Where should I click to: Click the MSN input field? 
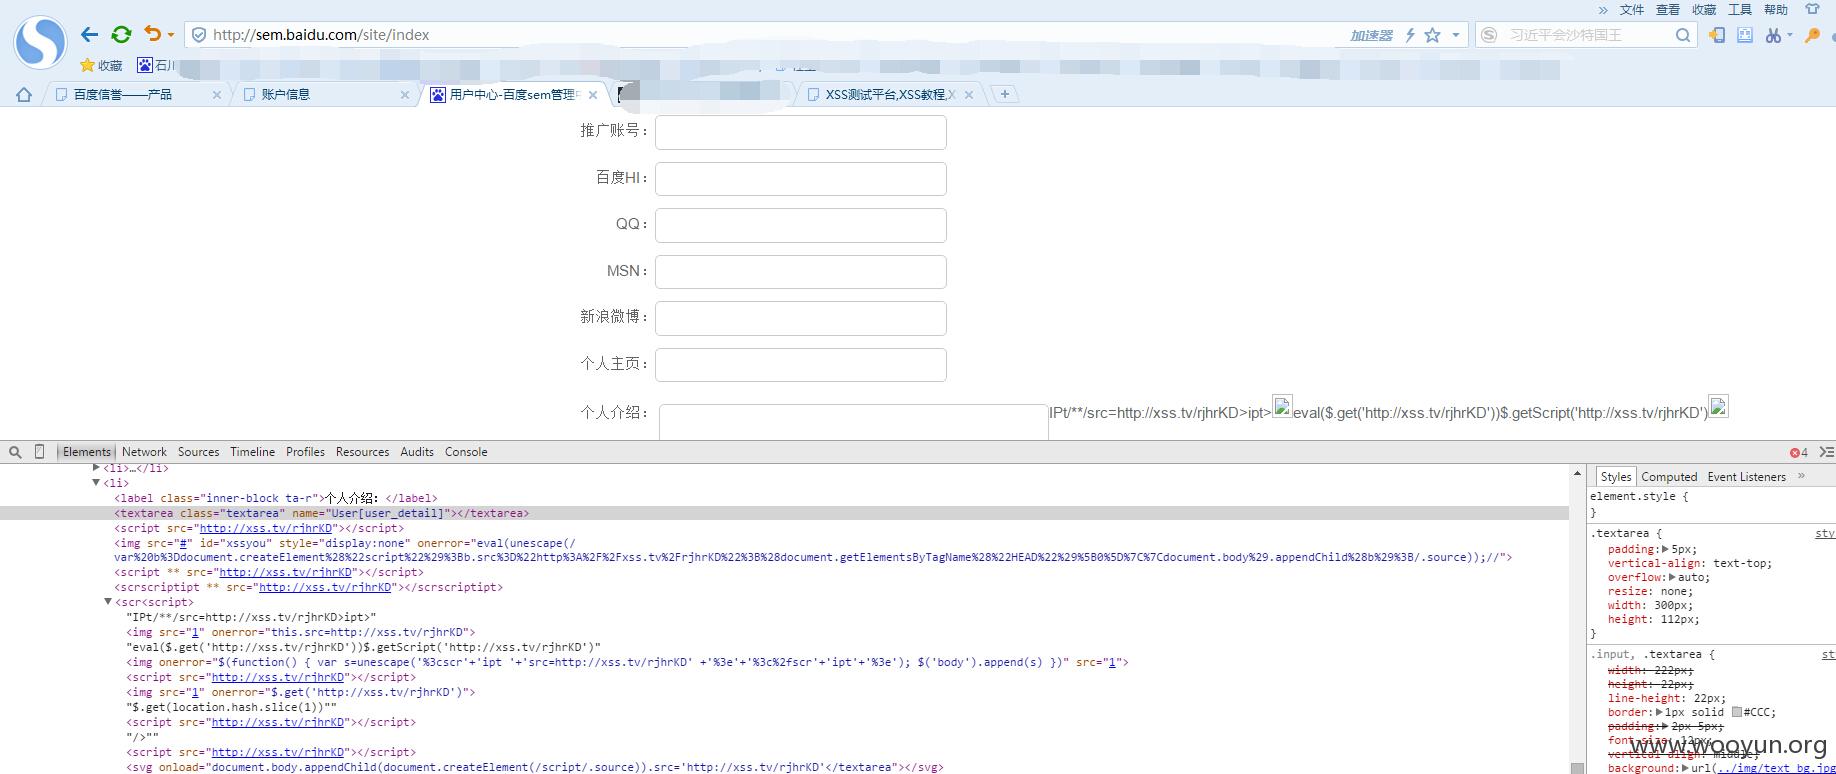(x=801, y=272)
